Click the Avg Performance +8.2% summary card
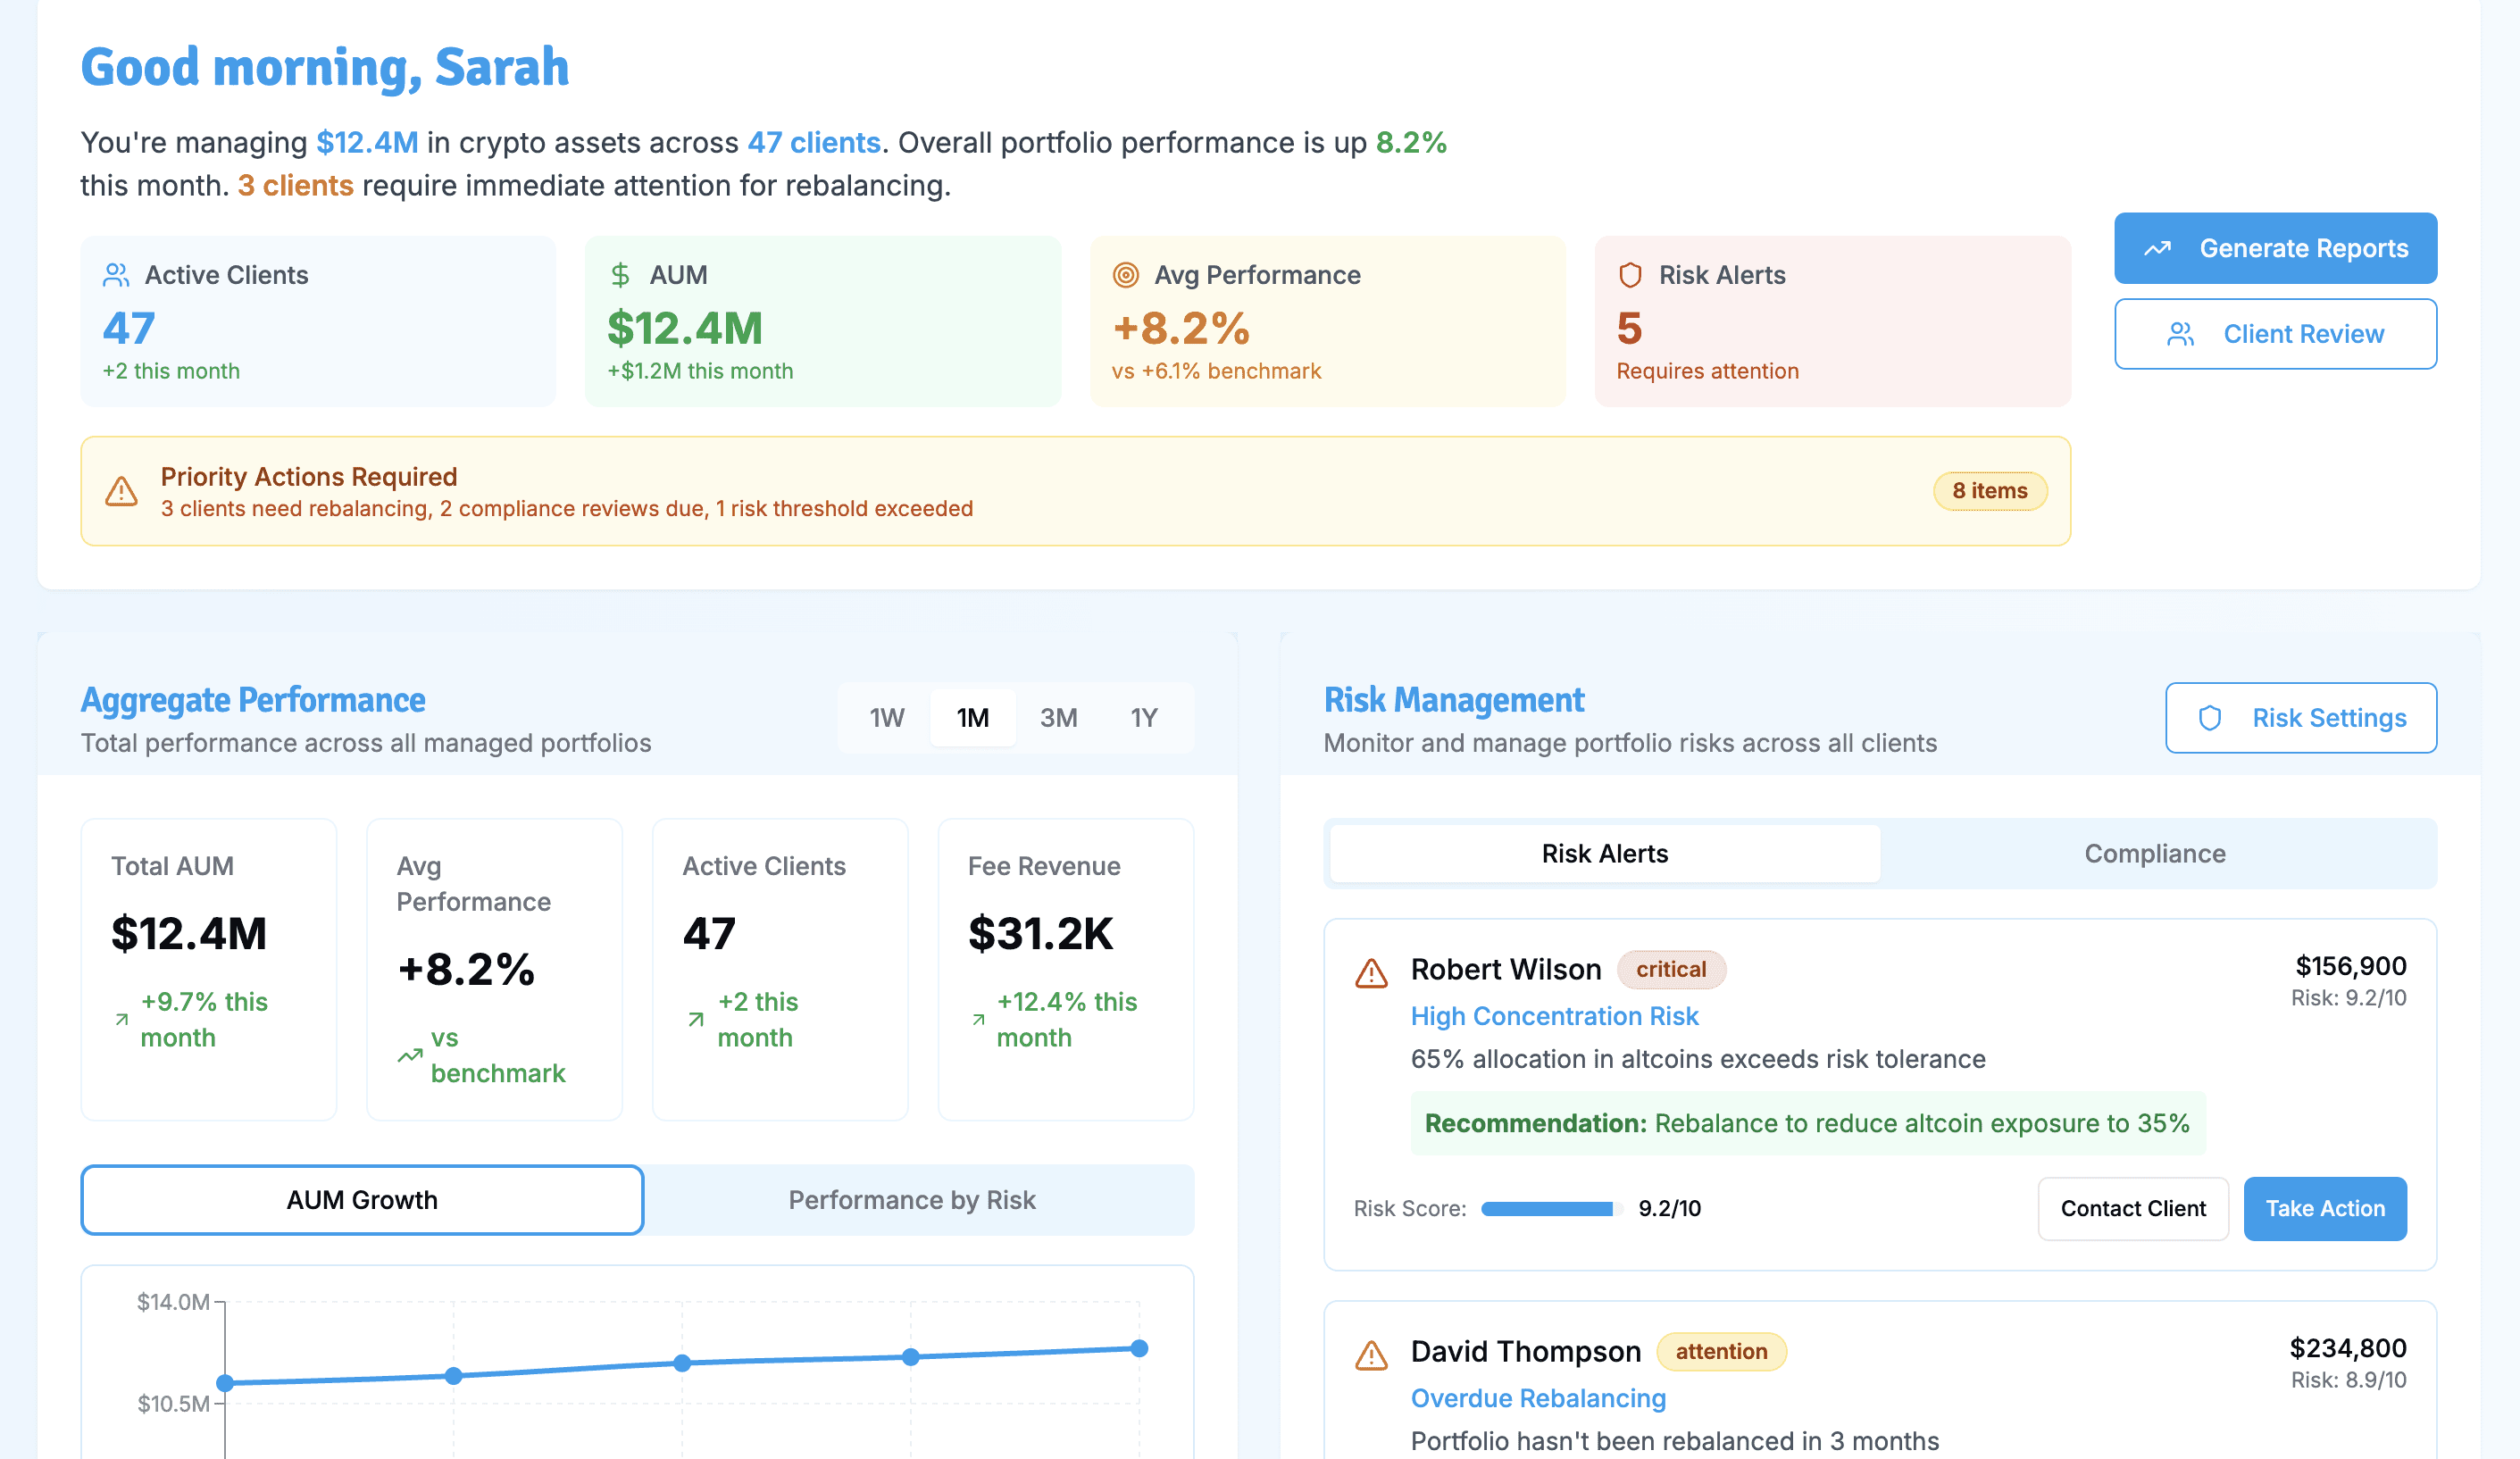This screenshot has width=2520, height=1459. 1328,321
